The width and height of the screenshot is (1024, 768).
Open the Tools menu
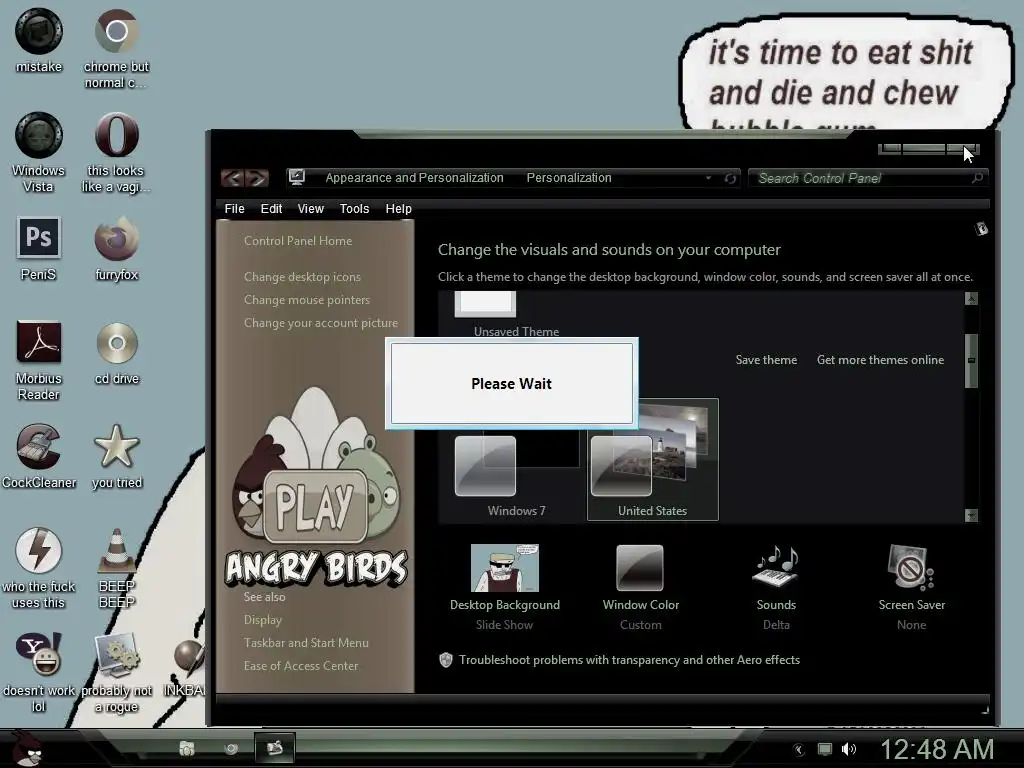point(354,208)
